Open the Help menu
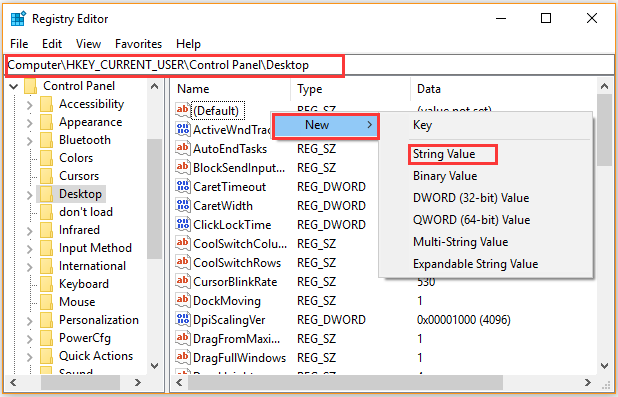The height and width of the screenshot is (397, 618). 188,44
